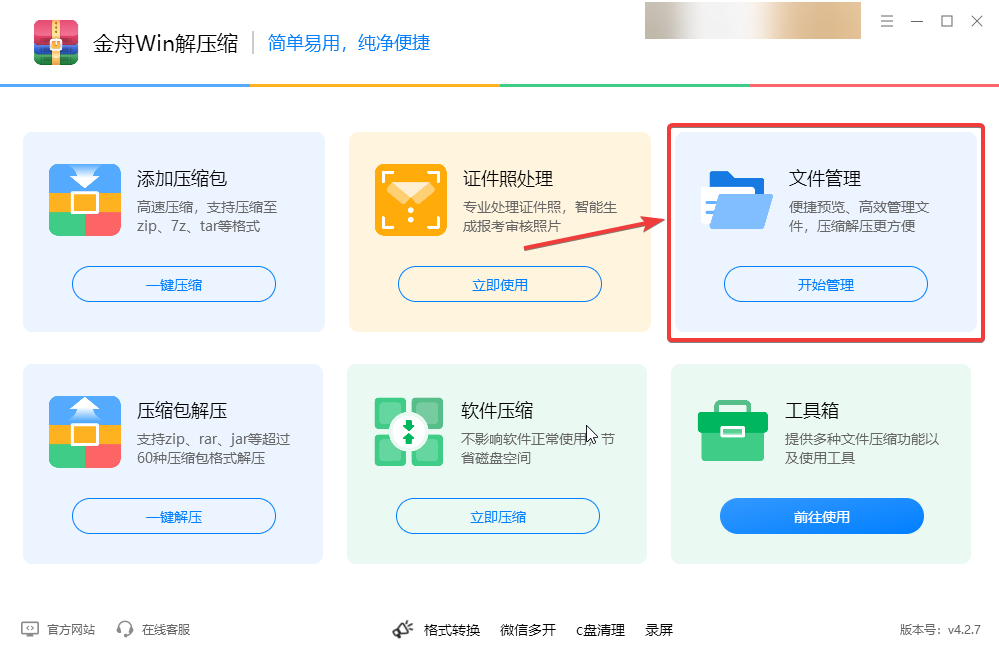The width and height of the screenshot is (999, 649).
Task: Click the blue 文件管理 folder icon
Action: (737, 200)
